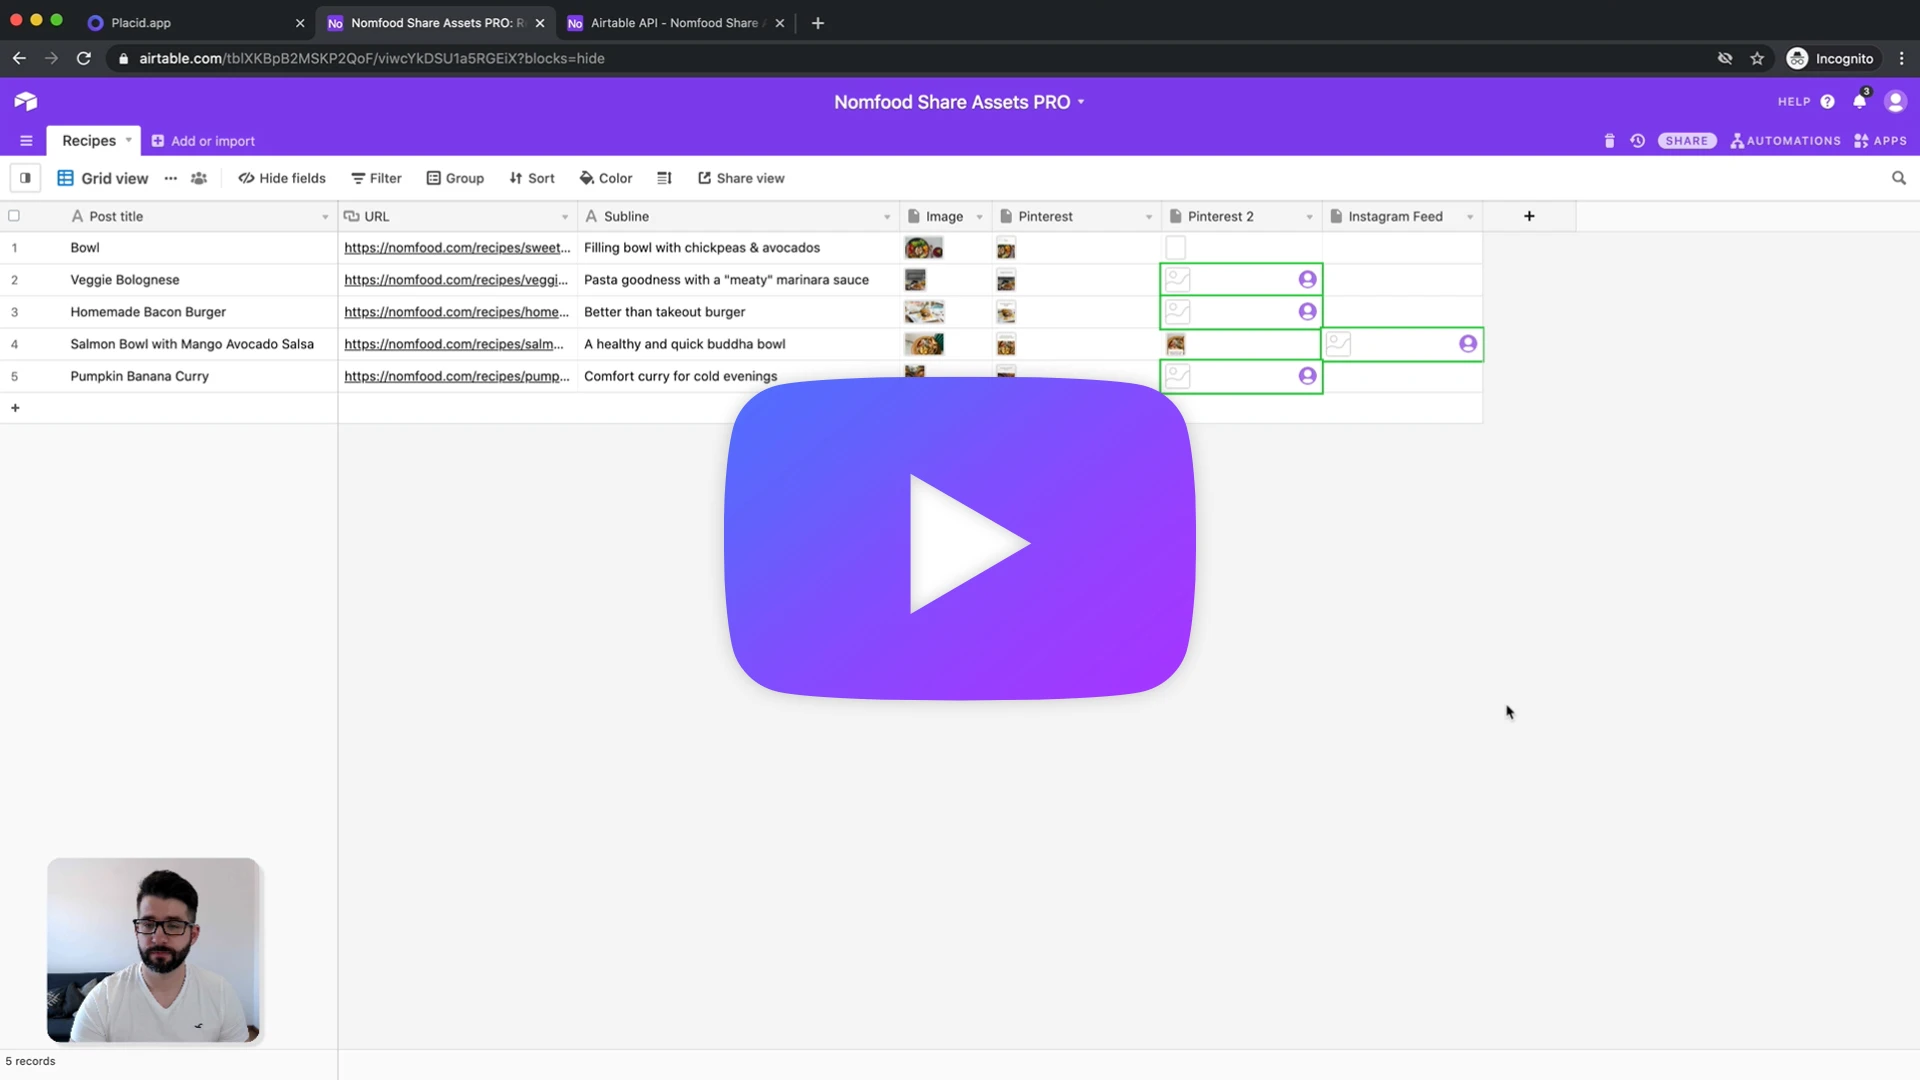The height and width of the screenshot is (1080, 1920).
Task: Click the user icon in Pumpkin Banana Curry Pinterest 2 cell
Action: click(x=1307, y=376)
